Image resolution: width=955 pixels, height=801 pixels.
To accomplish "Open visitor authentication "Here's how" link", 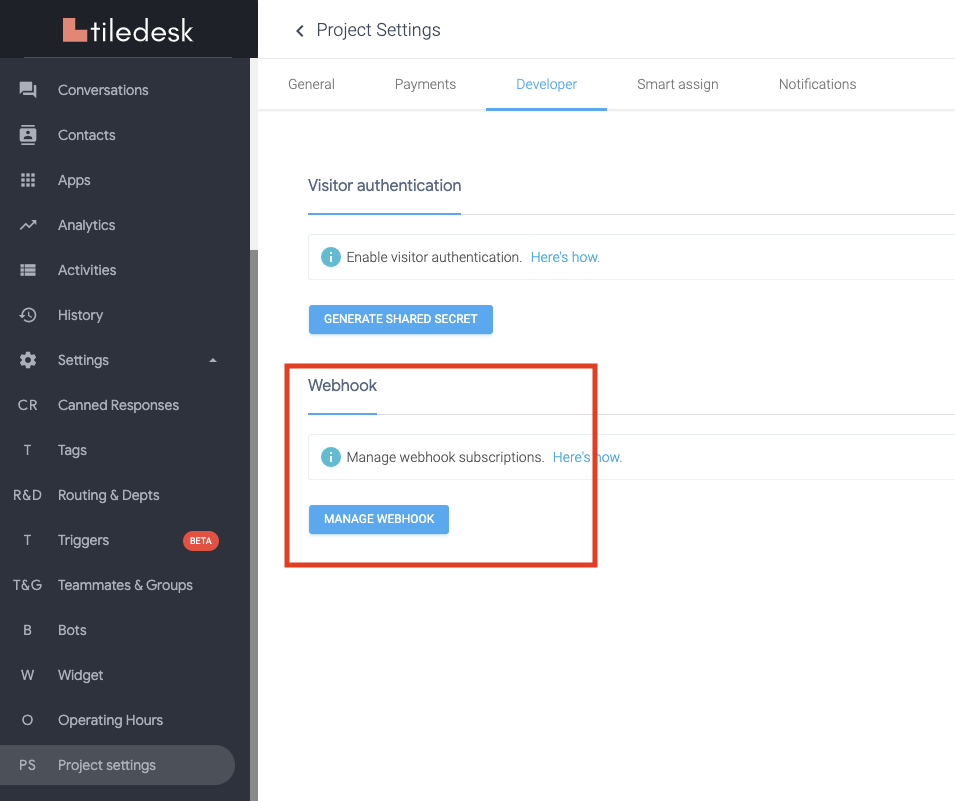I will point(565,257).
